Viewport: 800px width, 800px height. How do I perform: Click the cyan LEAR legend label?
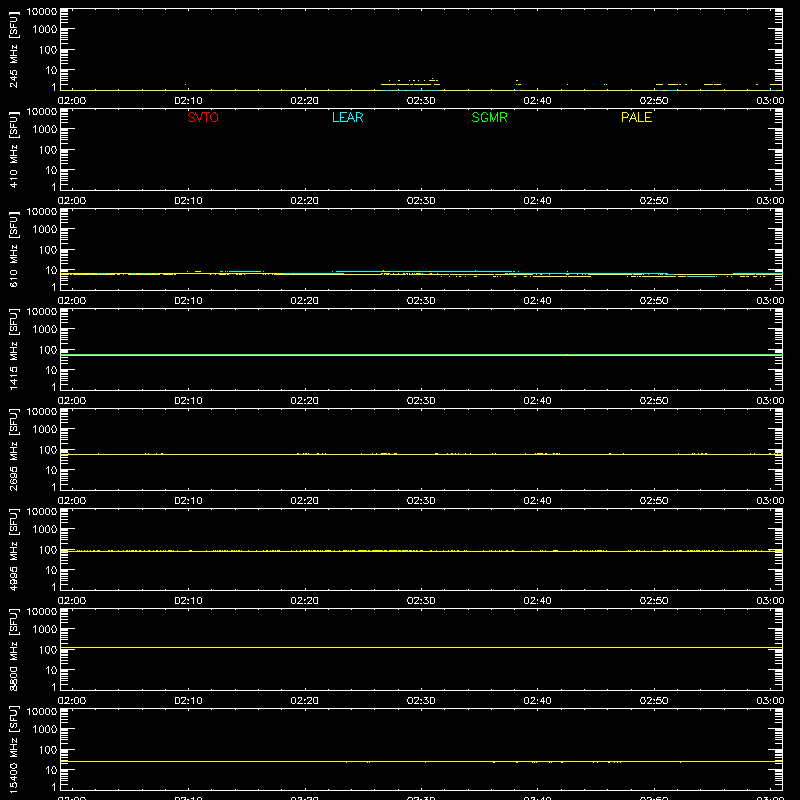click(x=347, y=117)
